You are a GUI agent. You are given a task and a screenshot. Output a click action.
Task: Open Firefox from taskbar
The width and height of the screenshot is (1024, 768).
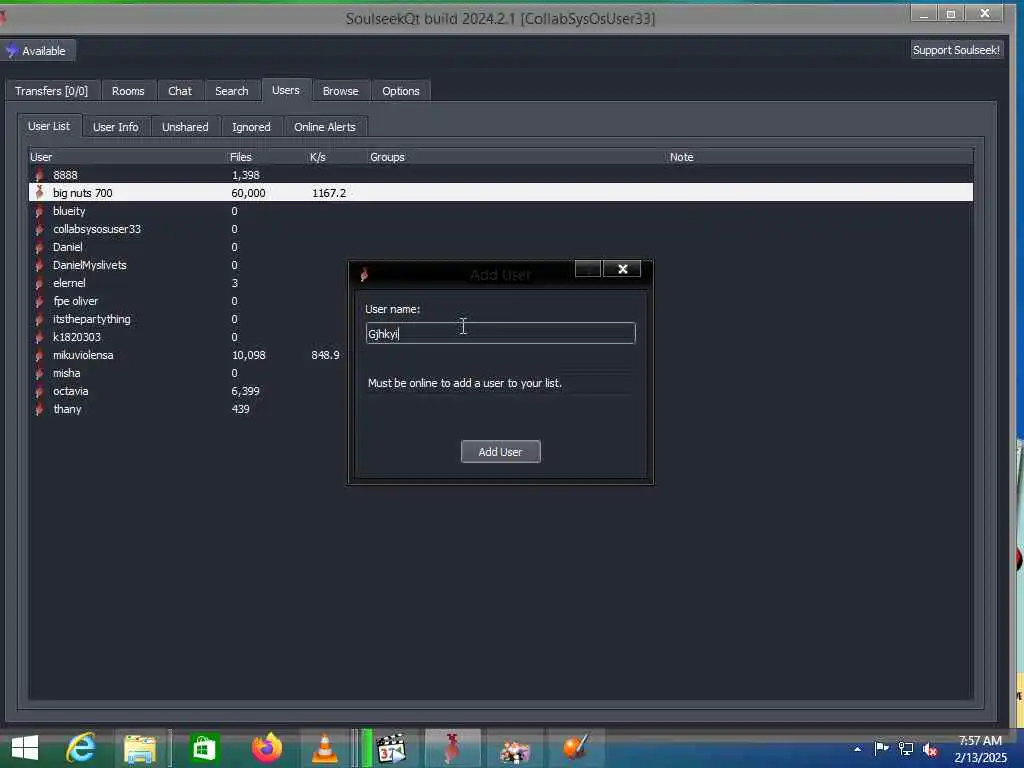point(266,748)
